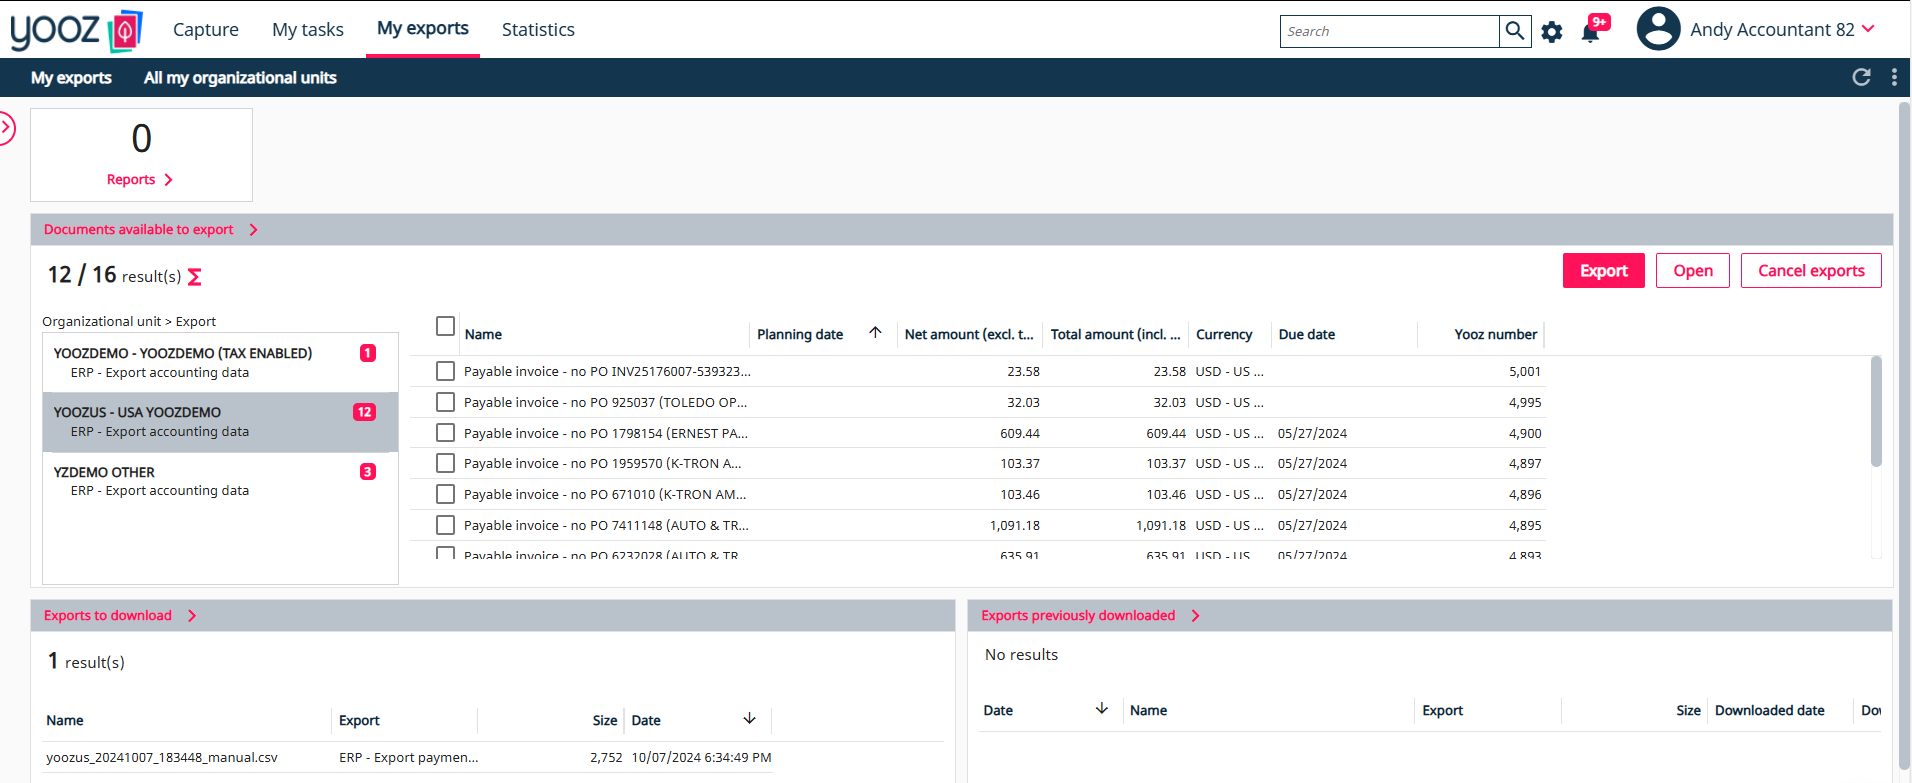Select the My exports sub-tab

(71, 78)
